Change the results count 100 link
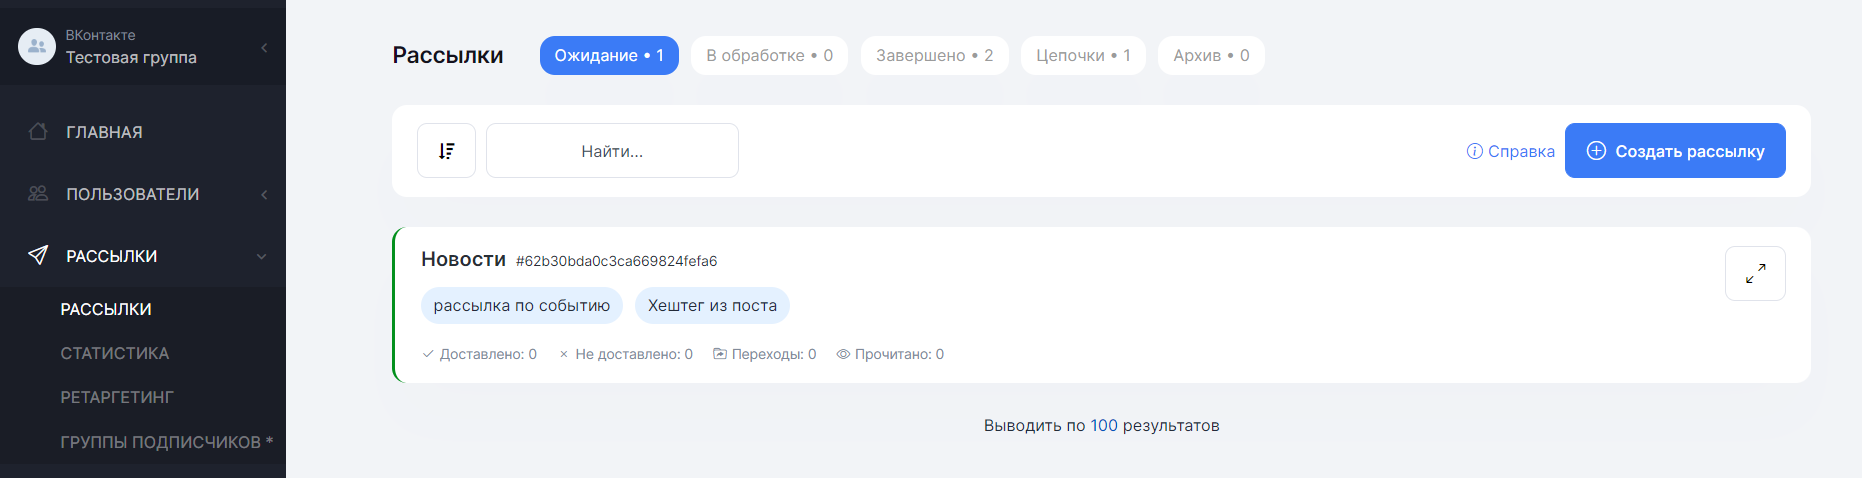 (x=1103, y=425)
